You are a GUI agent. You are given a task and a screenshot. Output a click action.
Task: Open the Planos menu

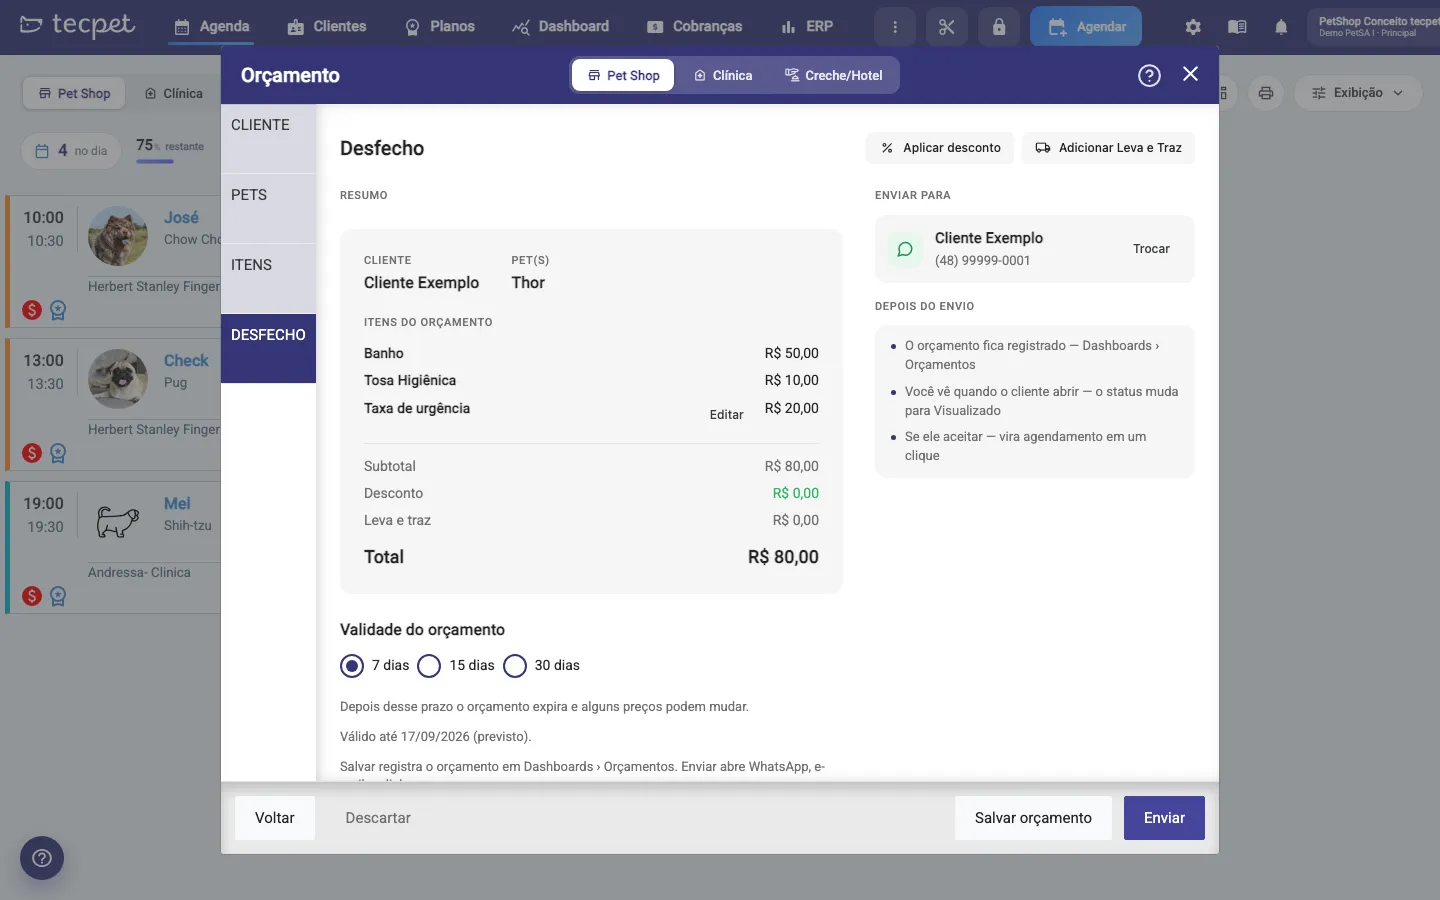(440, 27)
